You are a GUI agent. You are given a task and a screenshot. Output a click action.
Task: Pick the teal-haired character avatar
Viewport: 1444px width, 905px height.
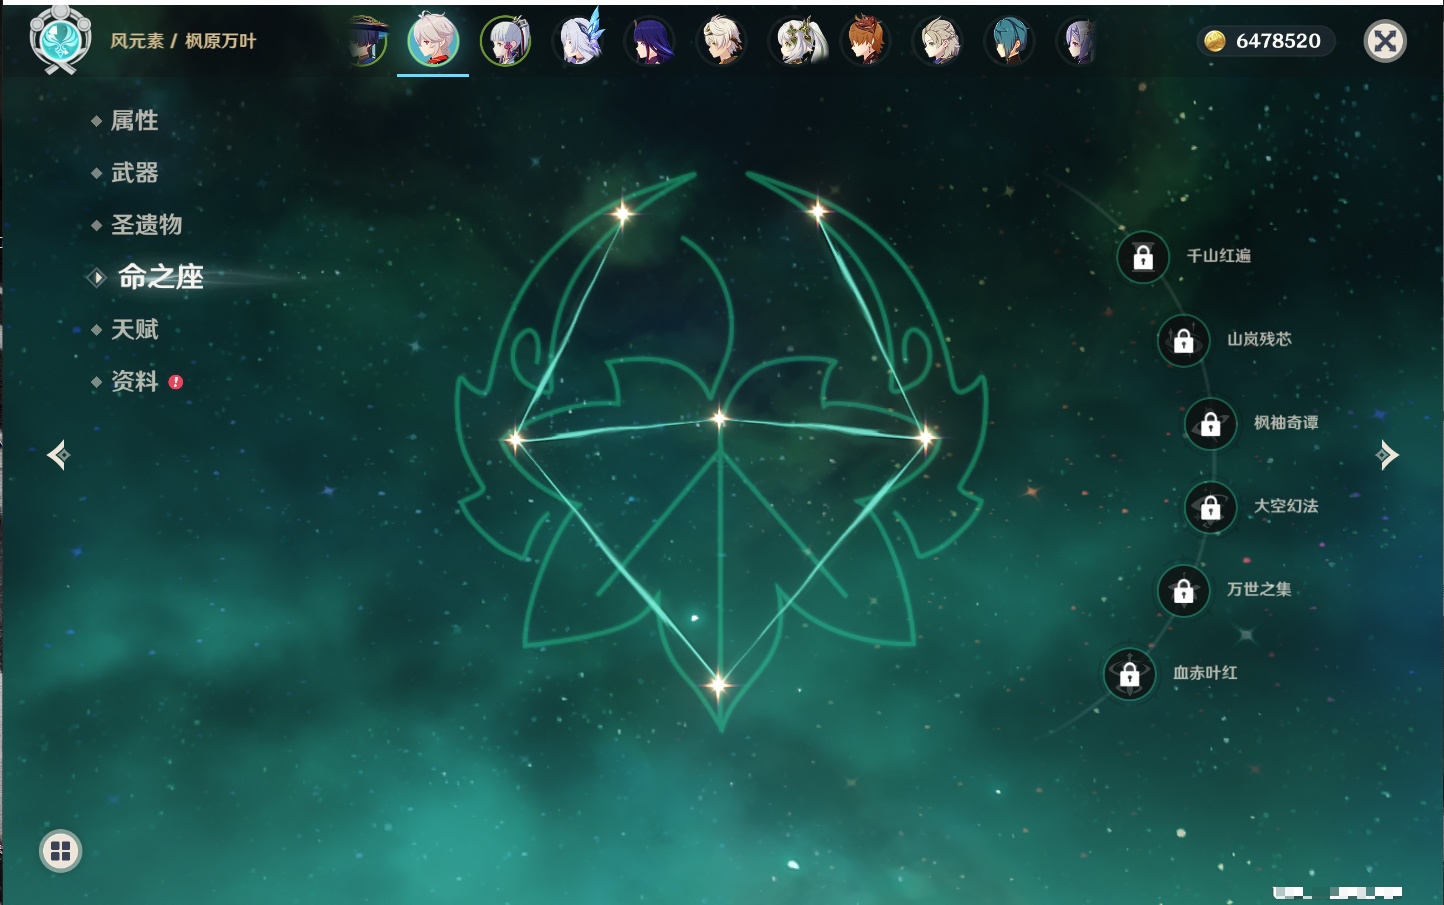pyautogui.click(x=1009, y=41)
